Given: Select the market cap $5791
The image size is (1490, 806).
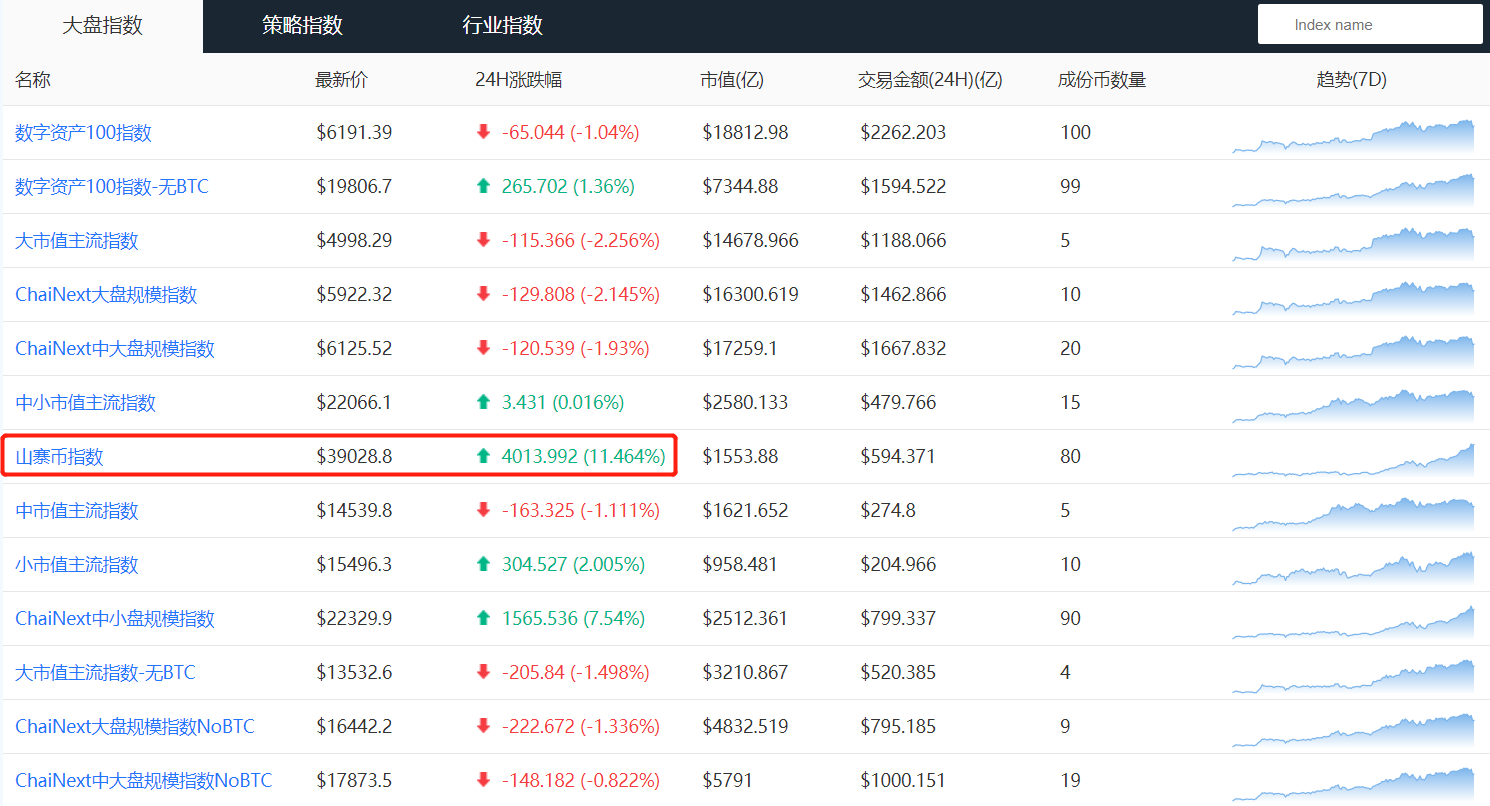Looking at the screenshot, I should coord(727,780).
